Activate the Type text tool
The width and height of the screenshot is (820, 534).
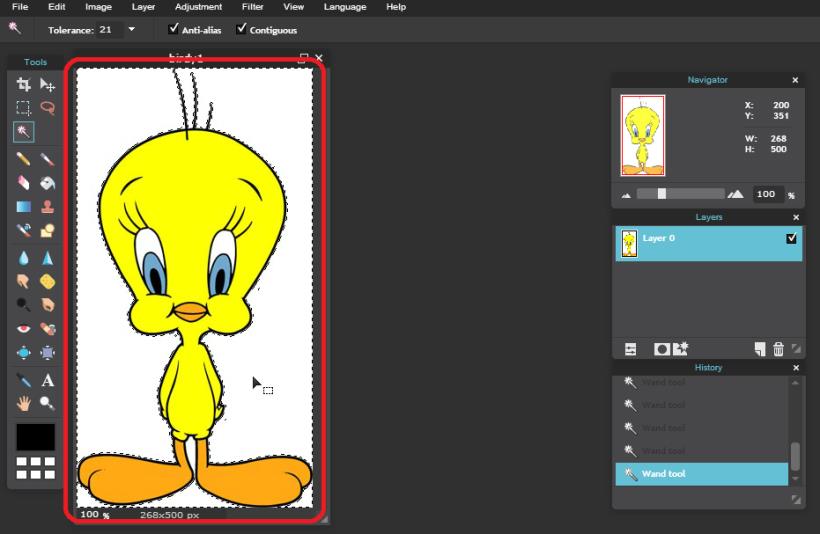pos(47,380)
